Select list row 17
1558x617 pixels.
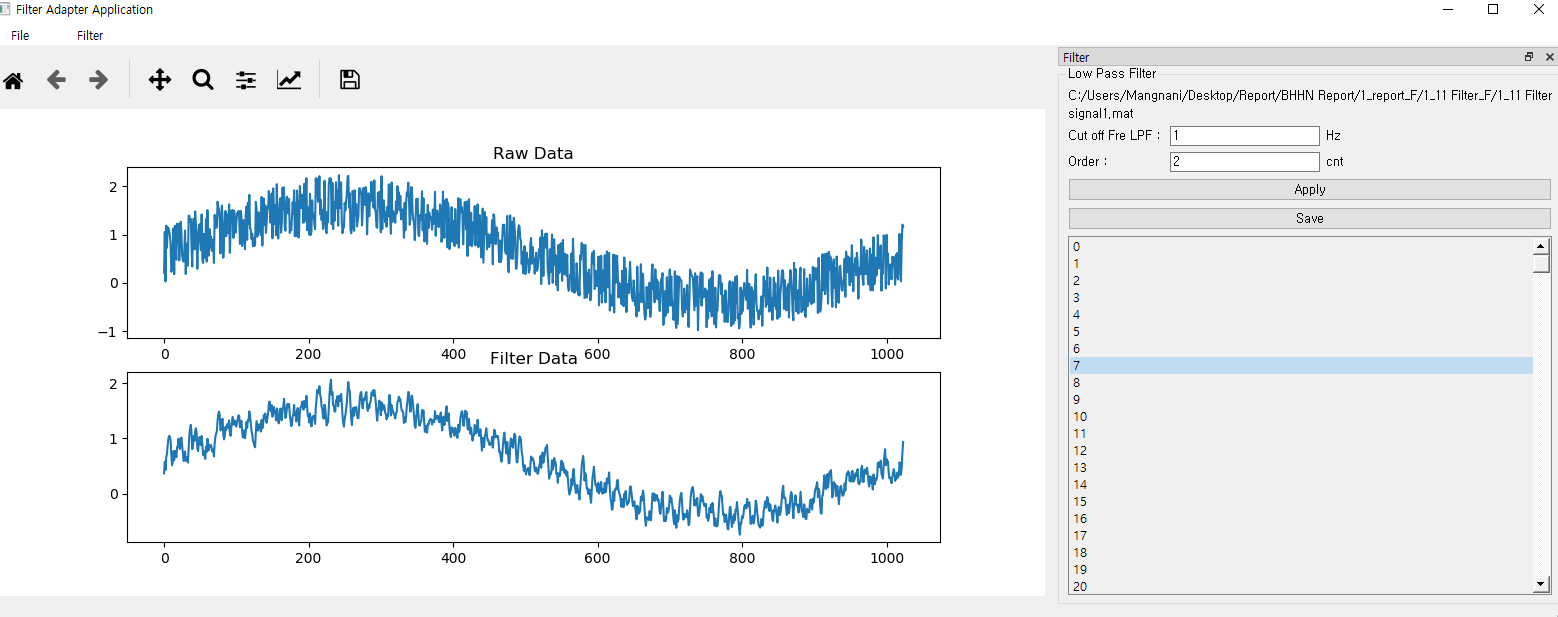pos(1301,535)
